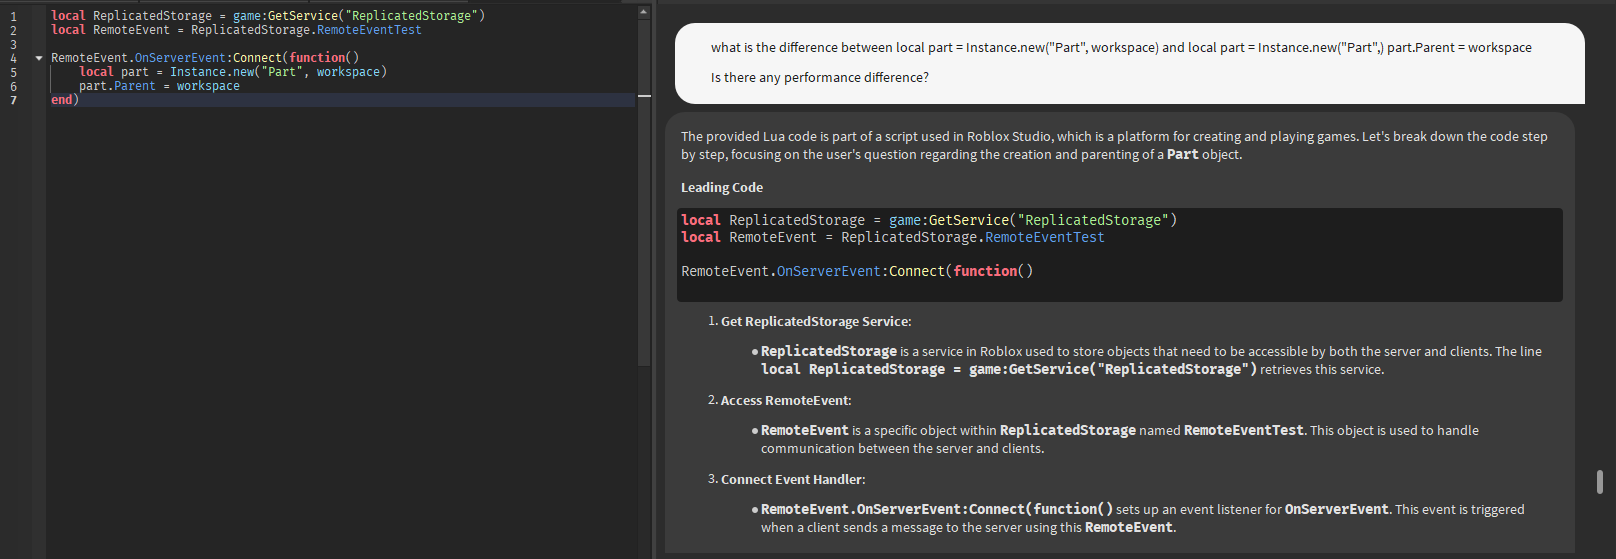Viewport: 1616px width, 559px height.
Task: Click the 'Is there any performance difference?' line
Action: (x=819, y=78)
